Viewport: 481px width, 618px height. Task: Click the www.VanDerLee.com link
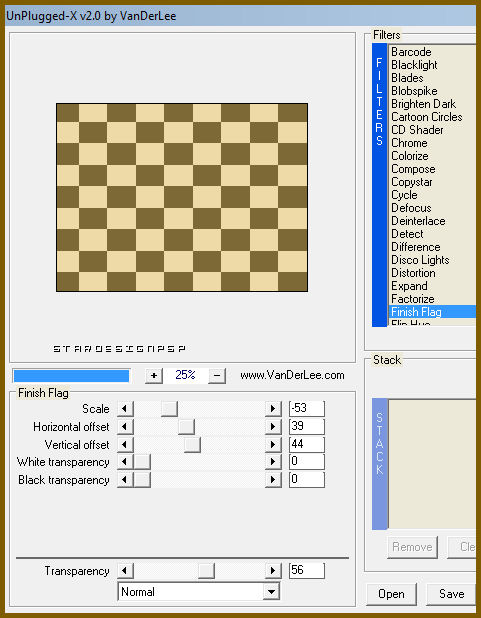pyautogui.click(x=292, y=375)
